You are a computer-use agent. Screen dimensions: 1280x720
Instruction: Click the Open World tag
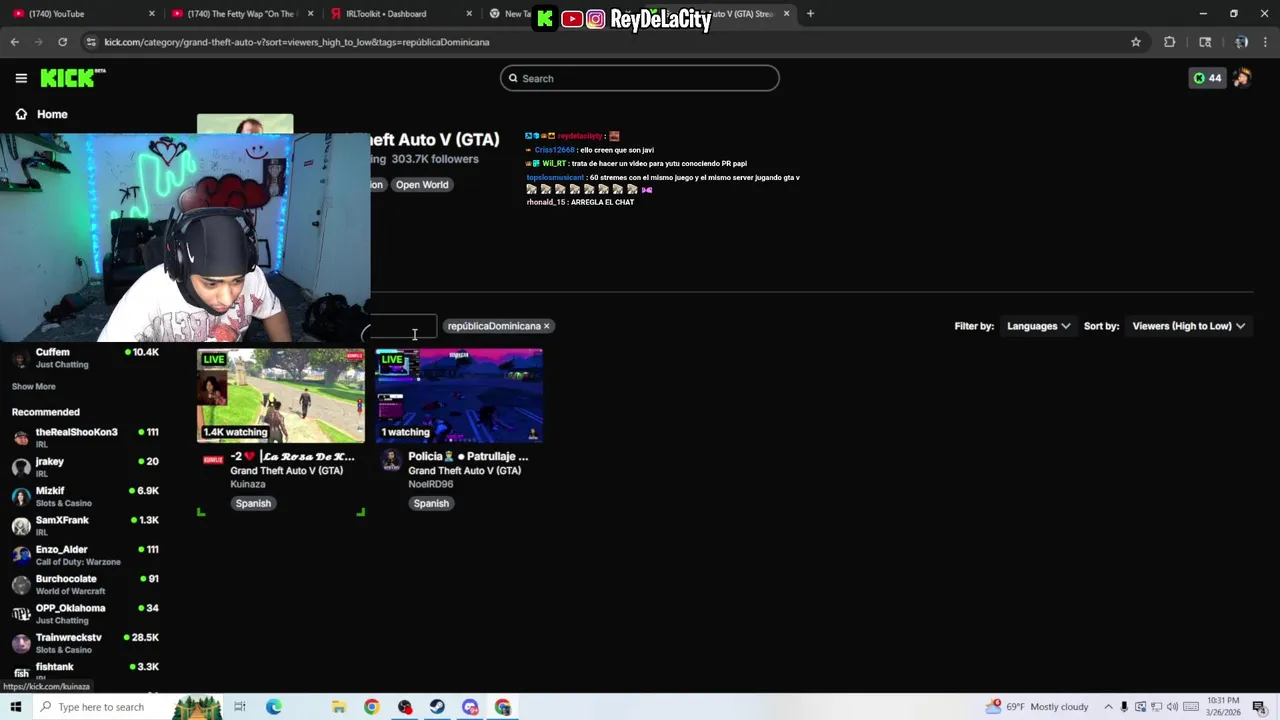point(422,185)
